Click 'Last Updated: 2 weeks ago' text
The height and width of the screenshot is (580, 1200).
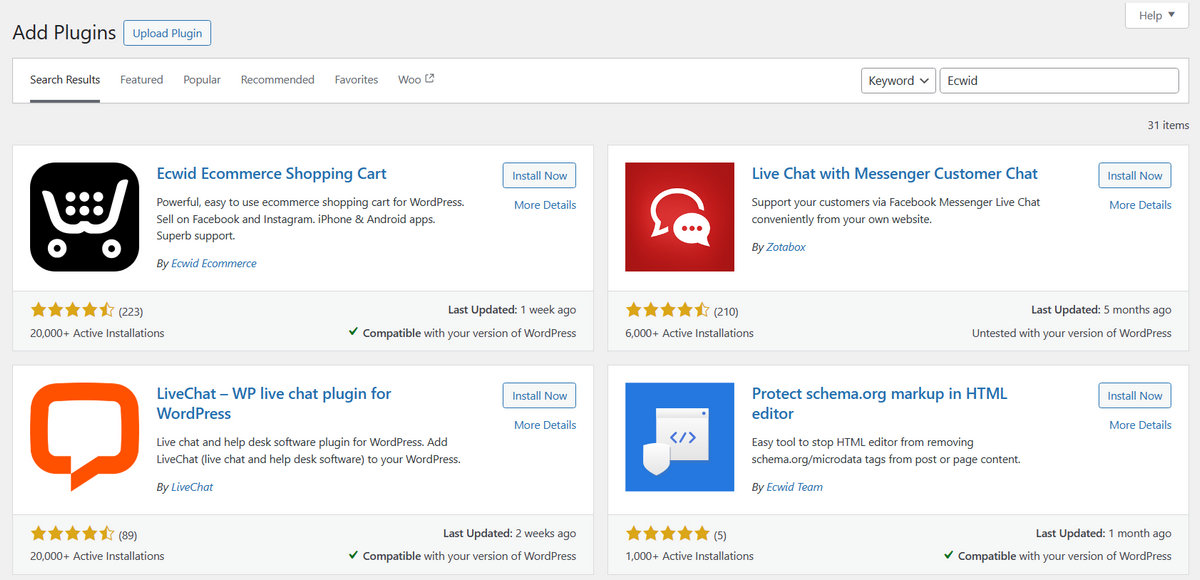pos(509,533)
